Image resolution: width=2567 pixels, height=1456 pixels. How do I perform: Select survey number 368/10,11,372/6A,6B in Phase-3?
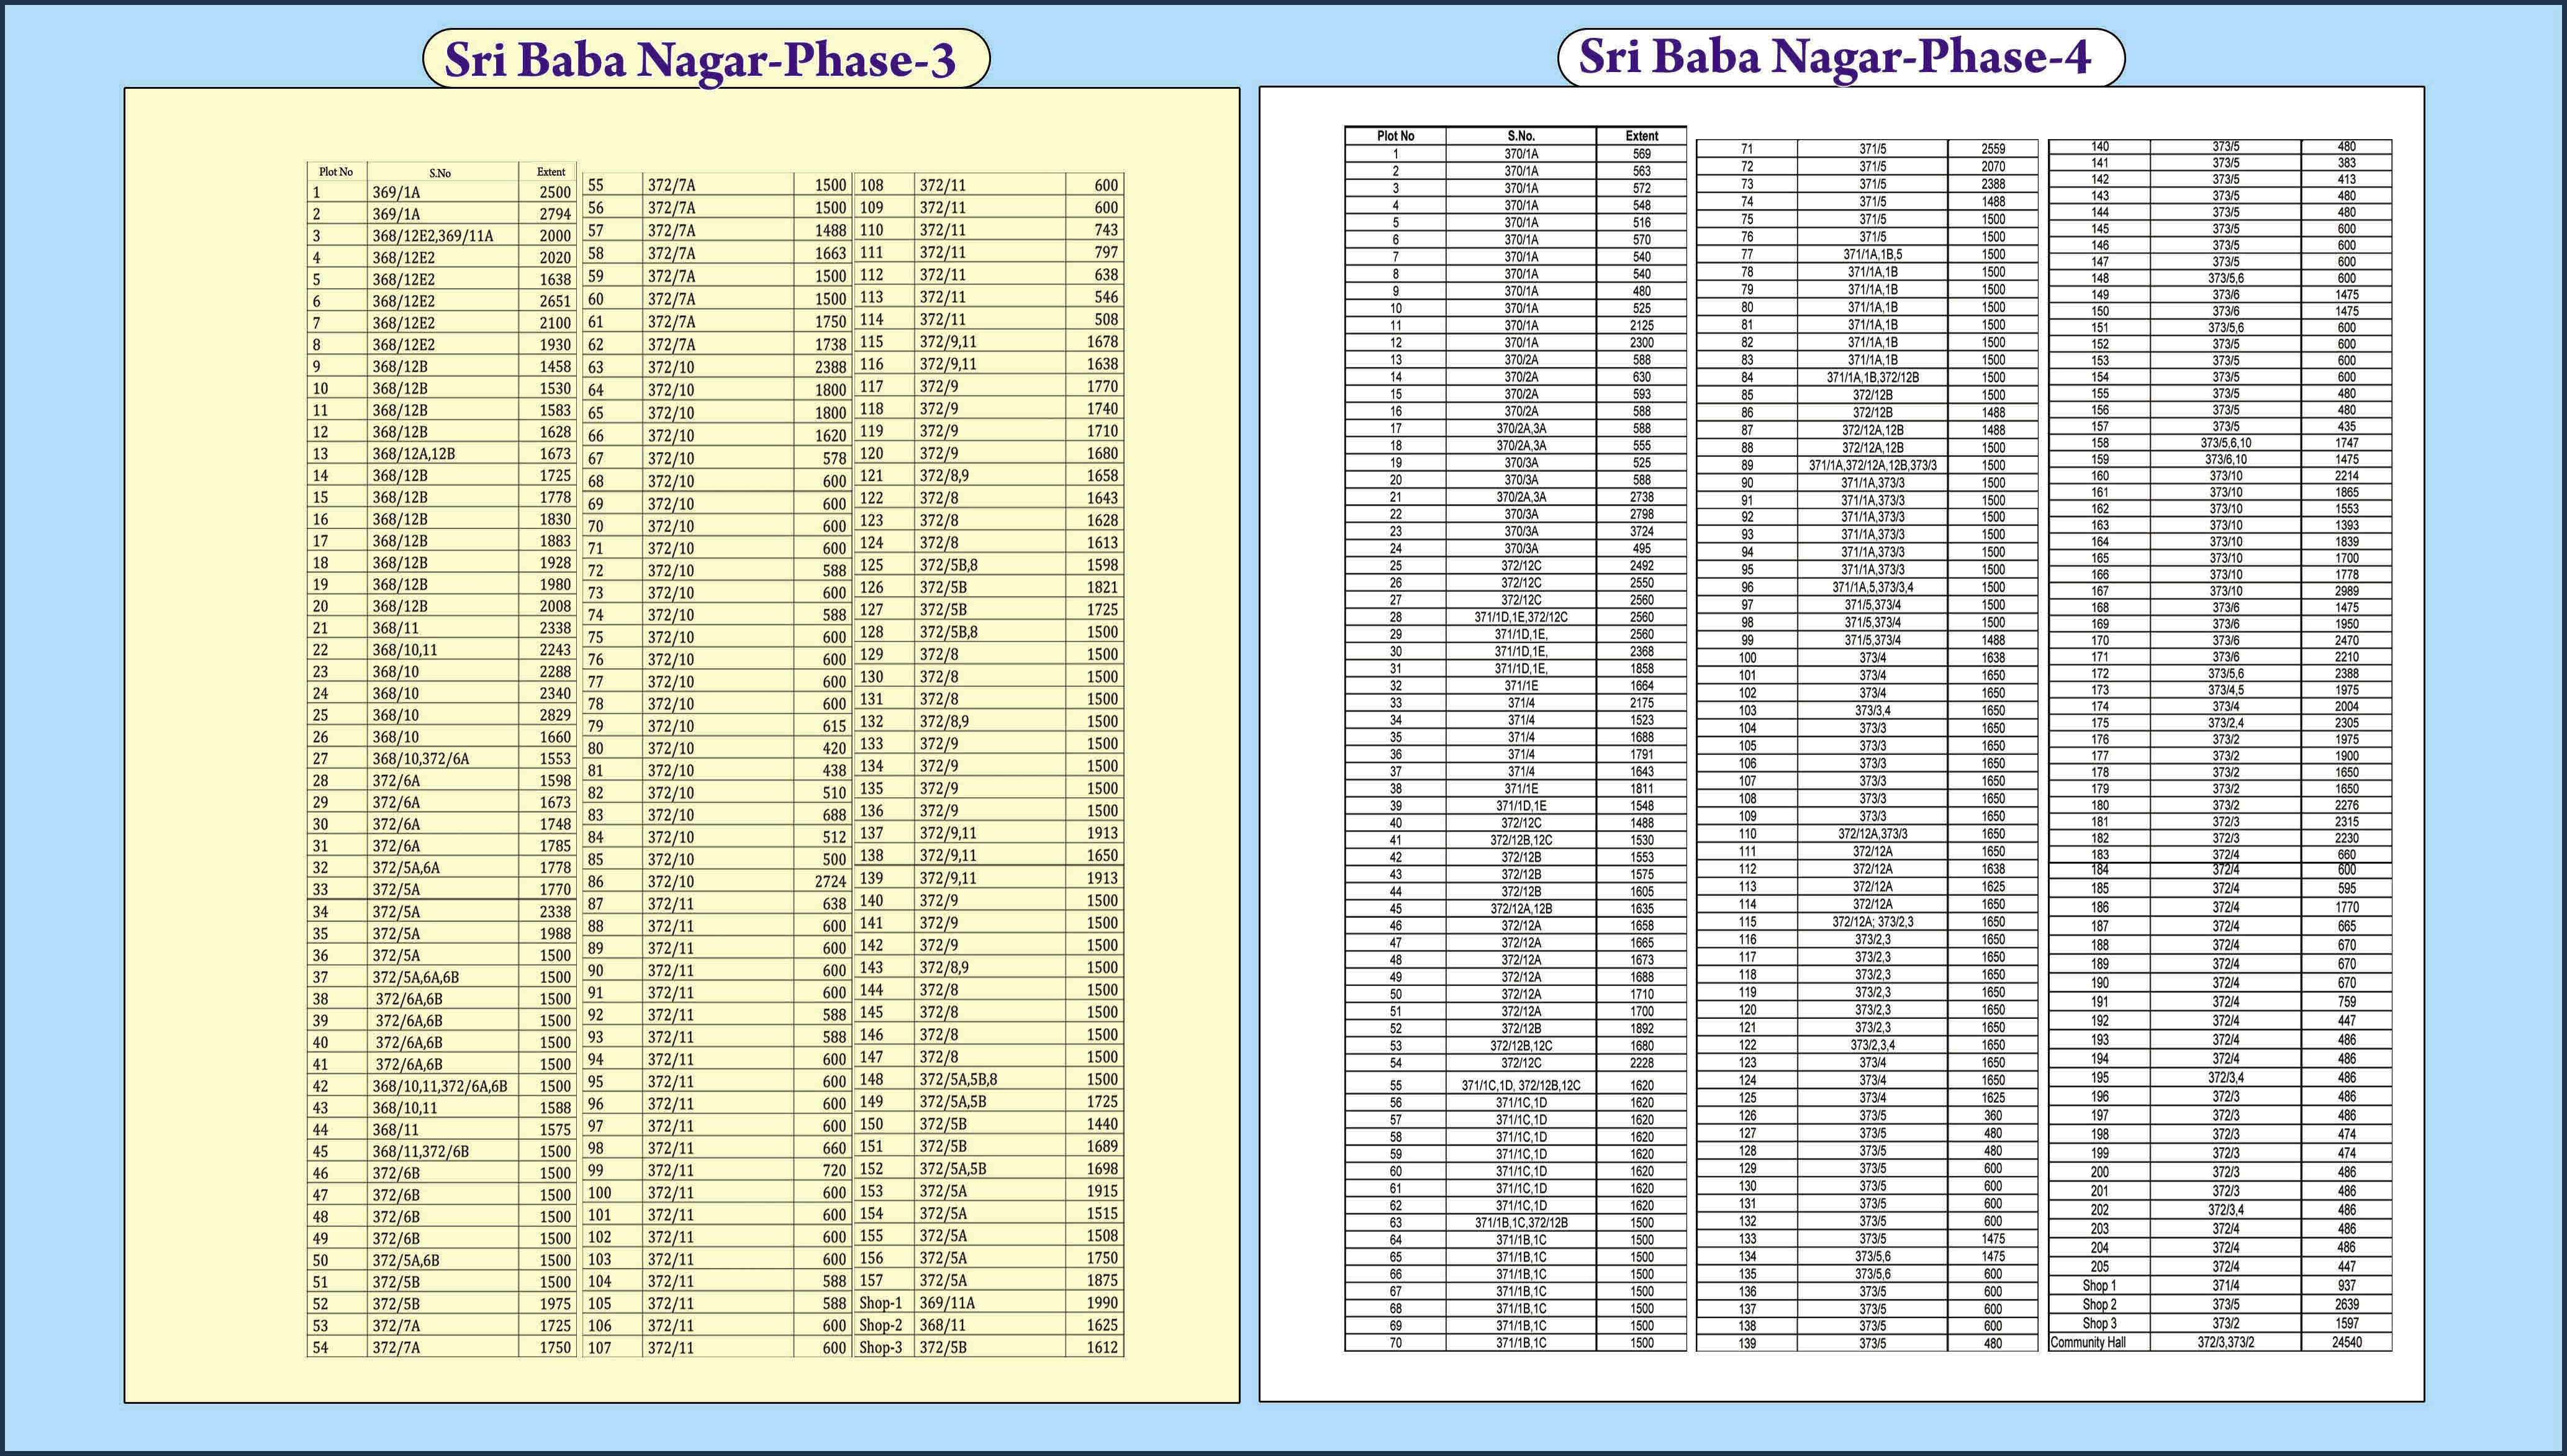439,1086
